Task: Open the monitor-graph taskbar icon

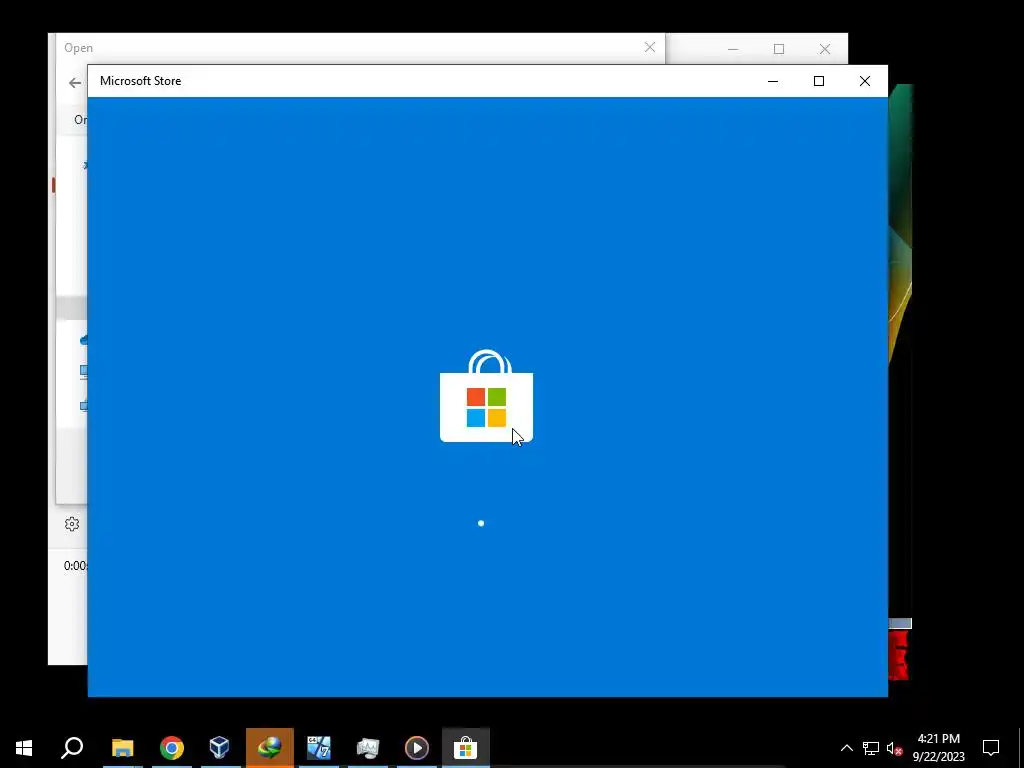Action: point(368,748)
